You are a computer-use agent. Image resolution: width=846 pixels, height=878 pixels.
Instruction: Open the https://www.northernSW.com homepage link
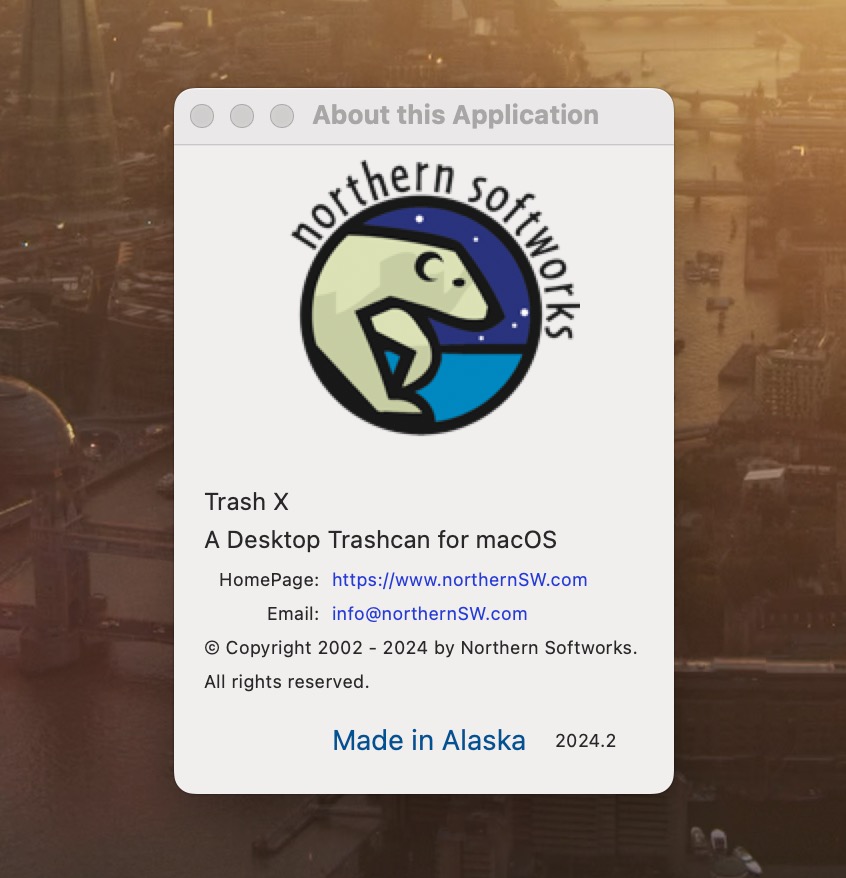tap(459, 580)
